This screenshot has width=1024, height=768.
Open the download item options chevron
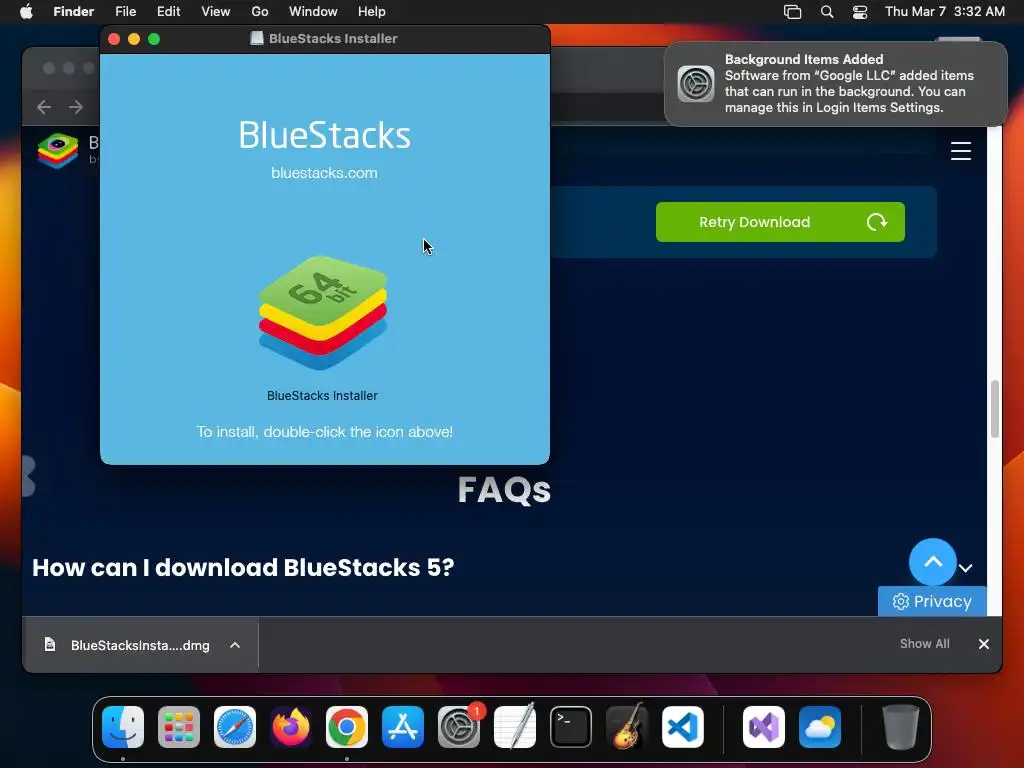235,645
